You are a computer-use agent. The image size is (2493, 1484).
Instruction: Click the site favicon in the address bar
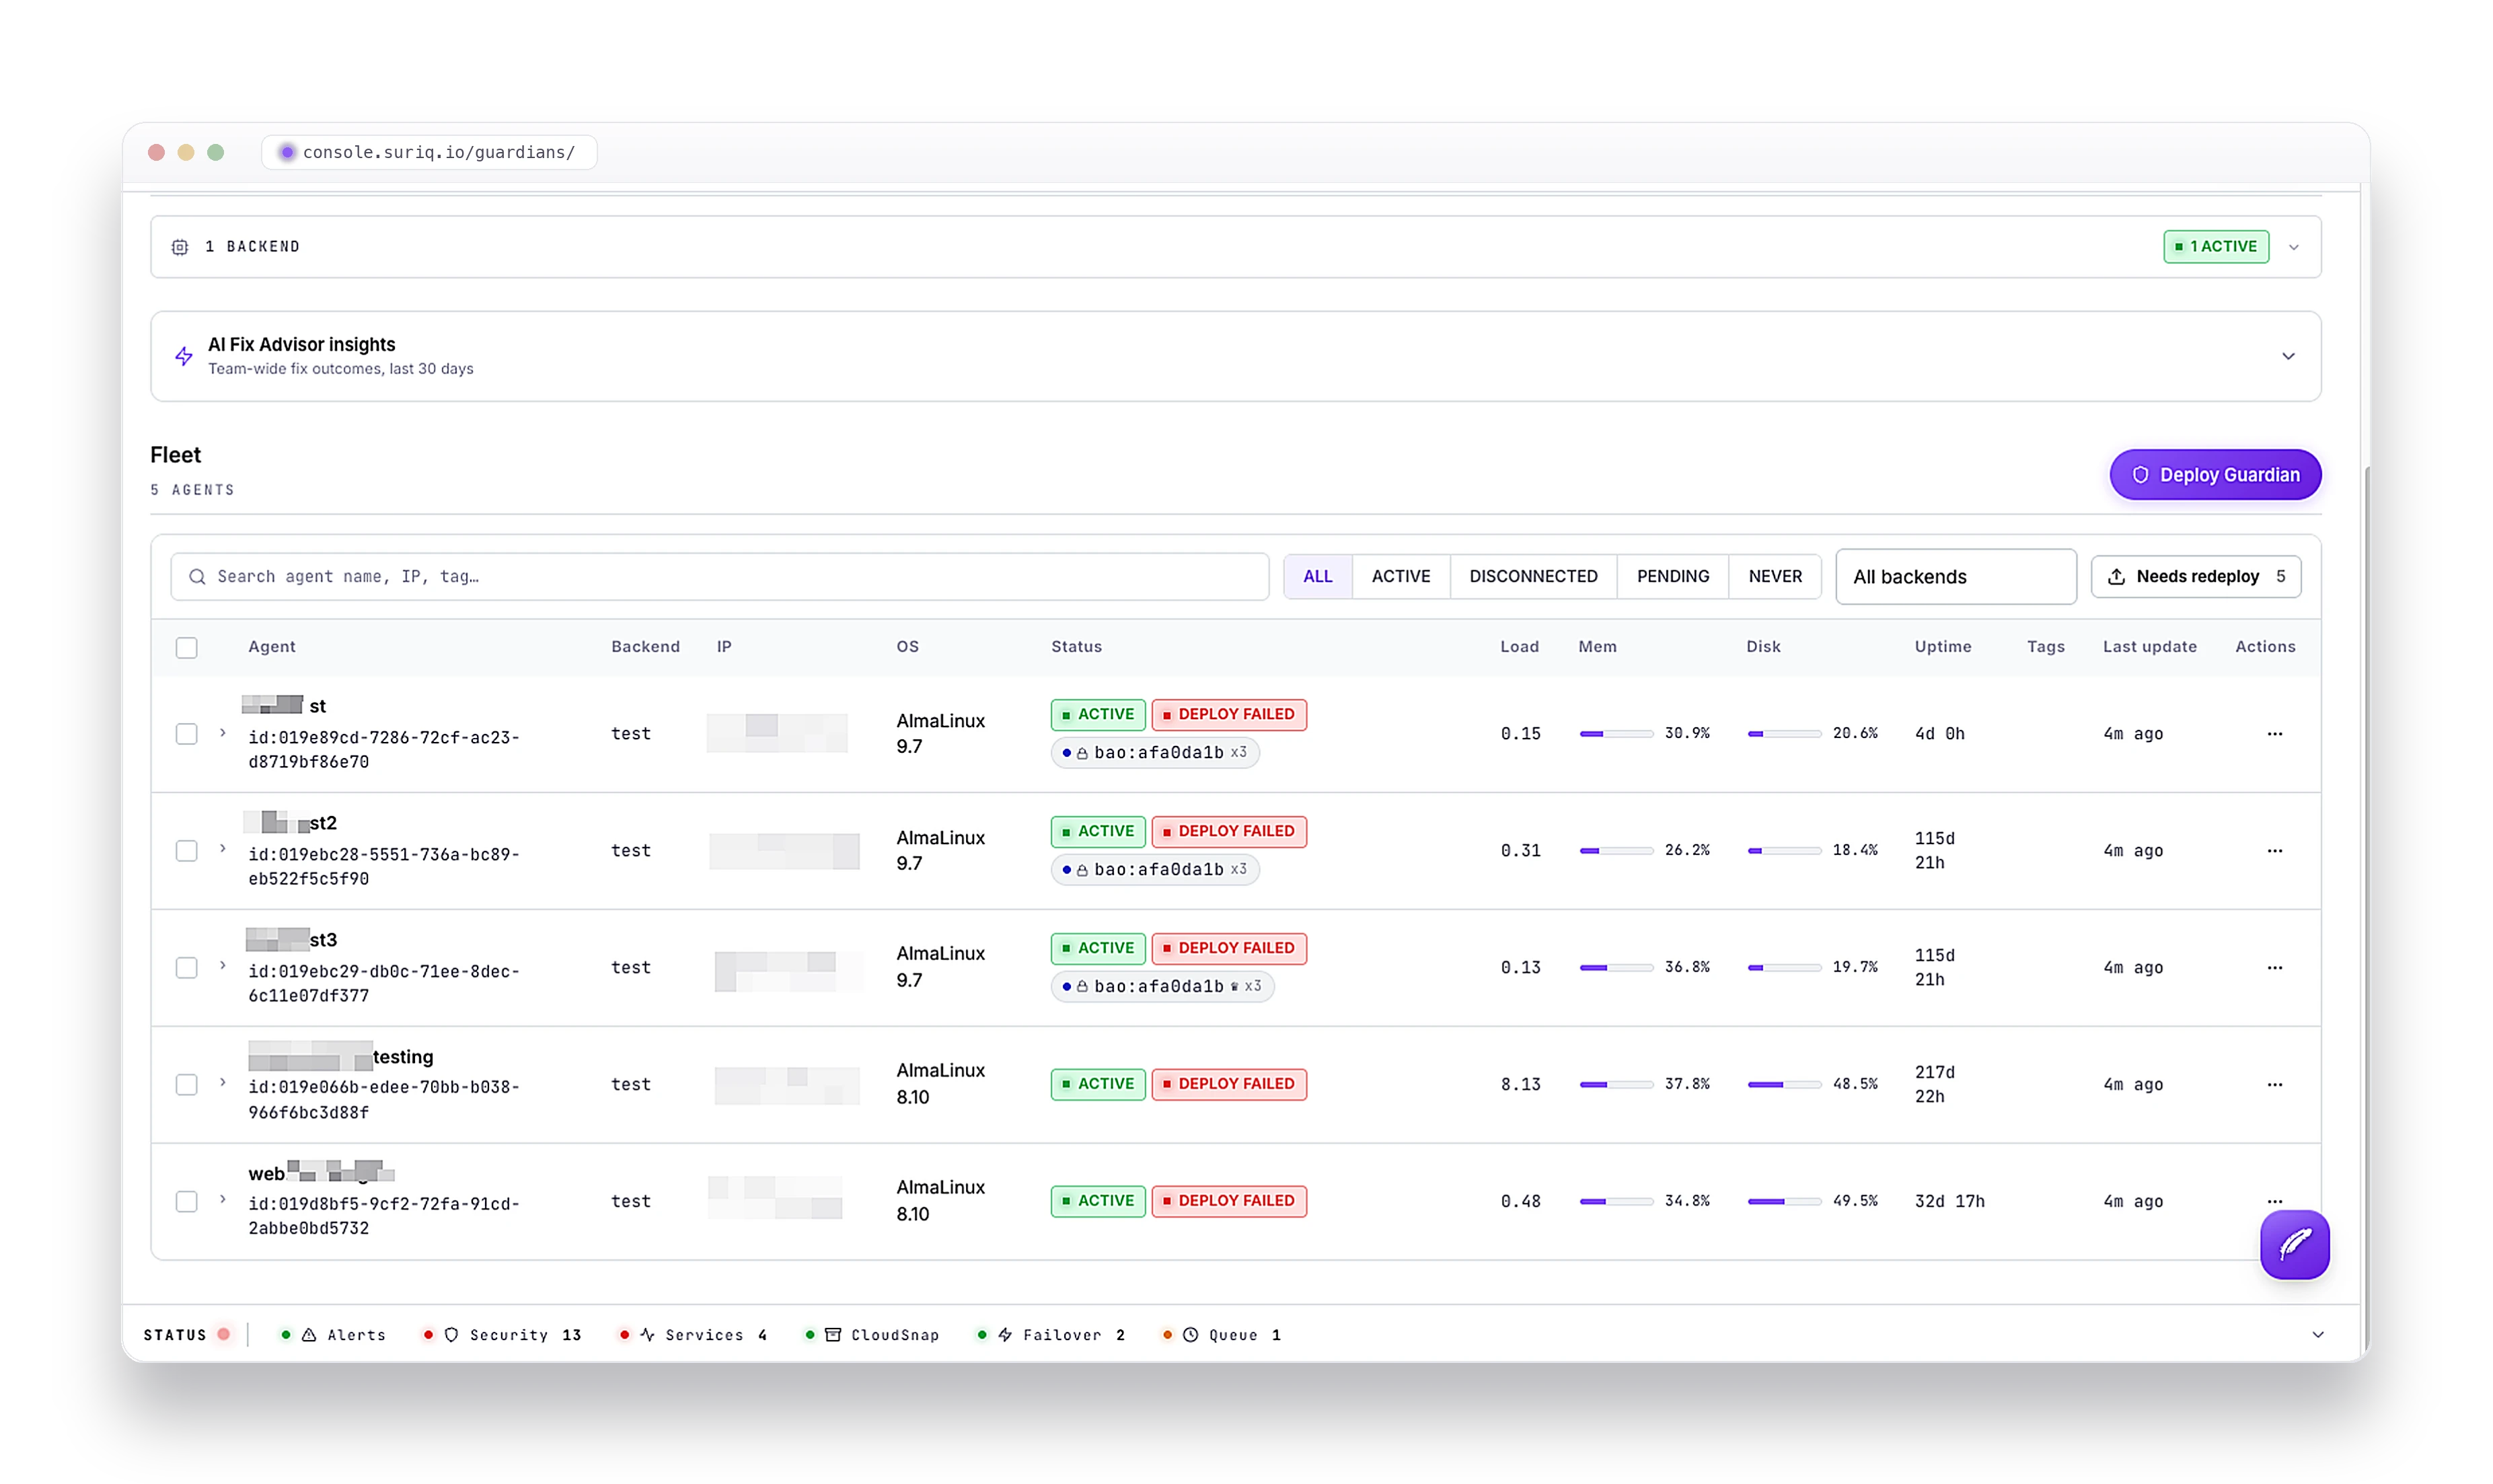point(287,152)
